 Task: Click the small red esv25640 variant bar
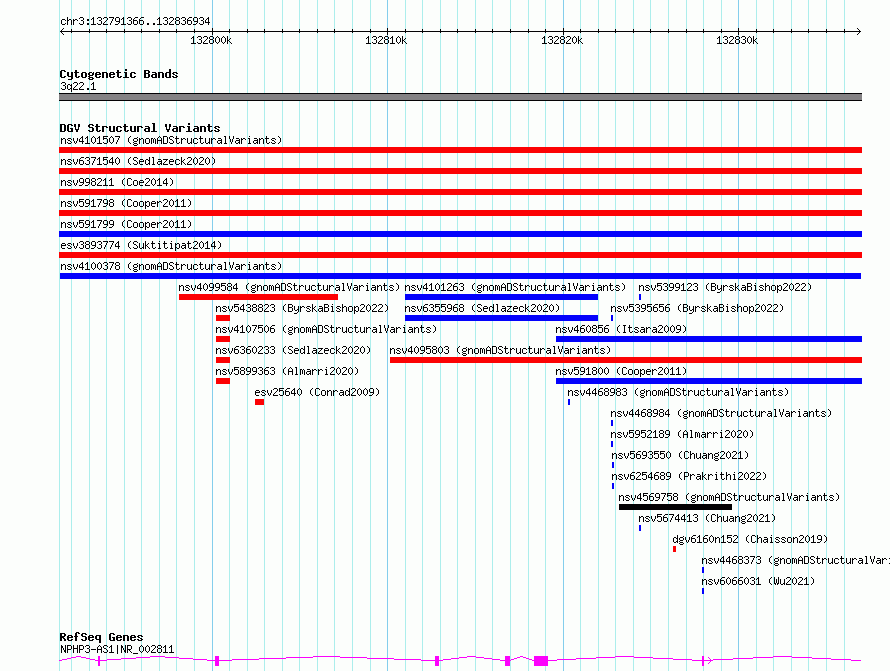click(259, 402)
